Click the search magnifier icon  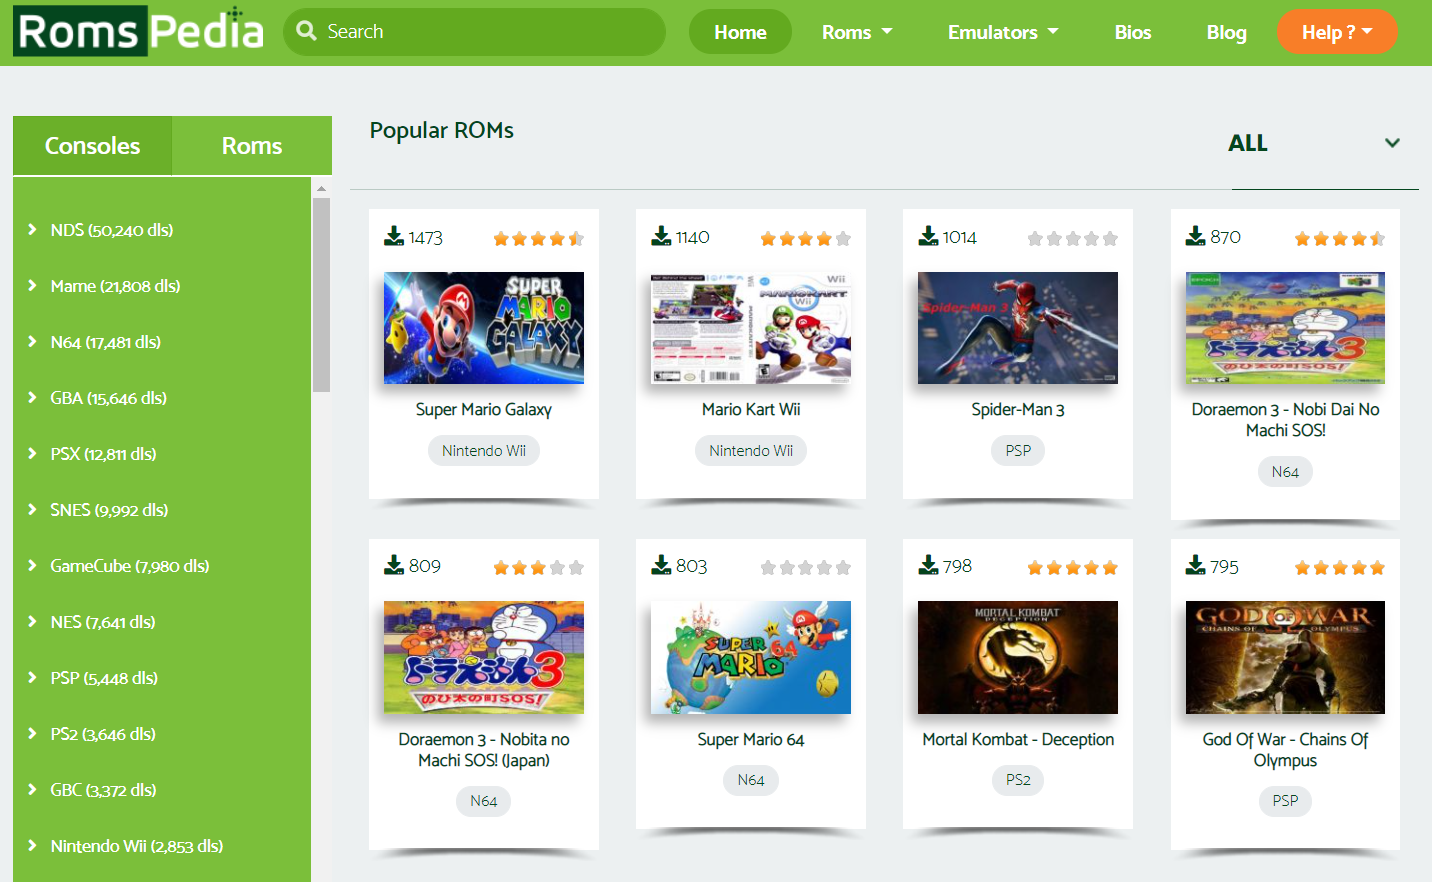point(307,31)
